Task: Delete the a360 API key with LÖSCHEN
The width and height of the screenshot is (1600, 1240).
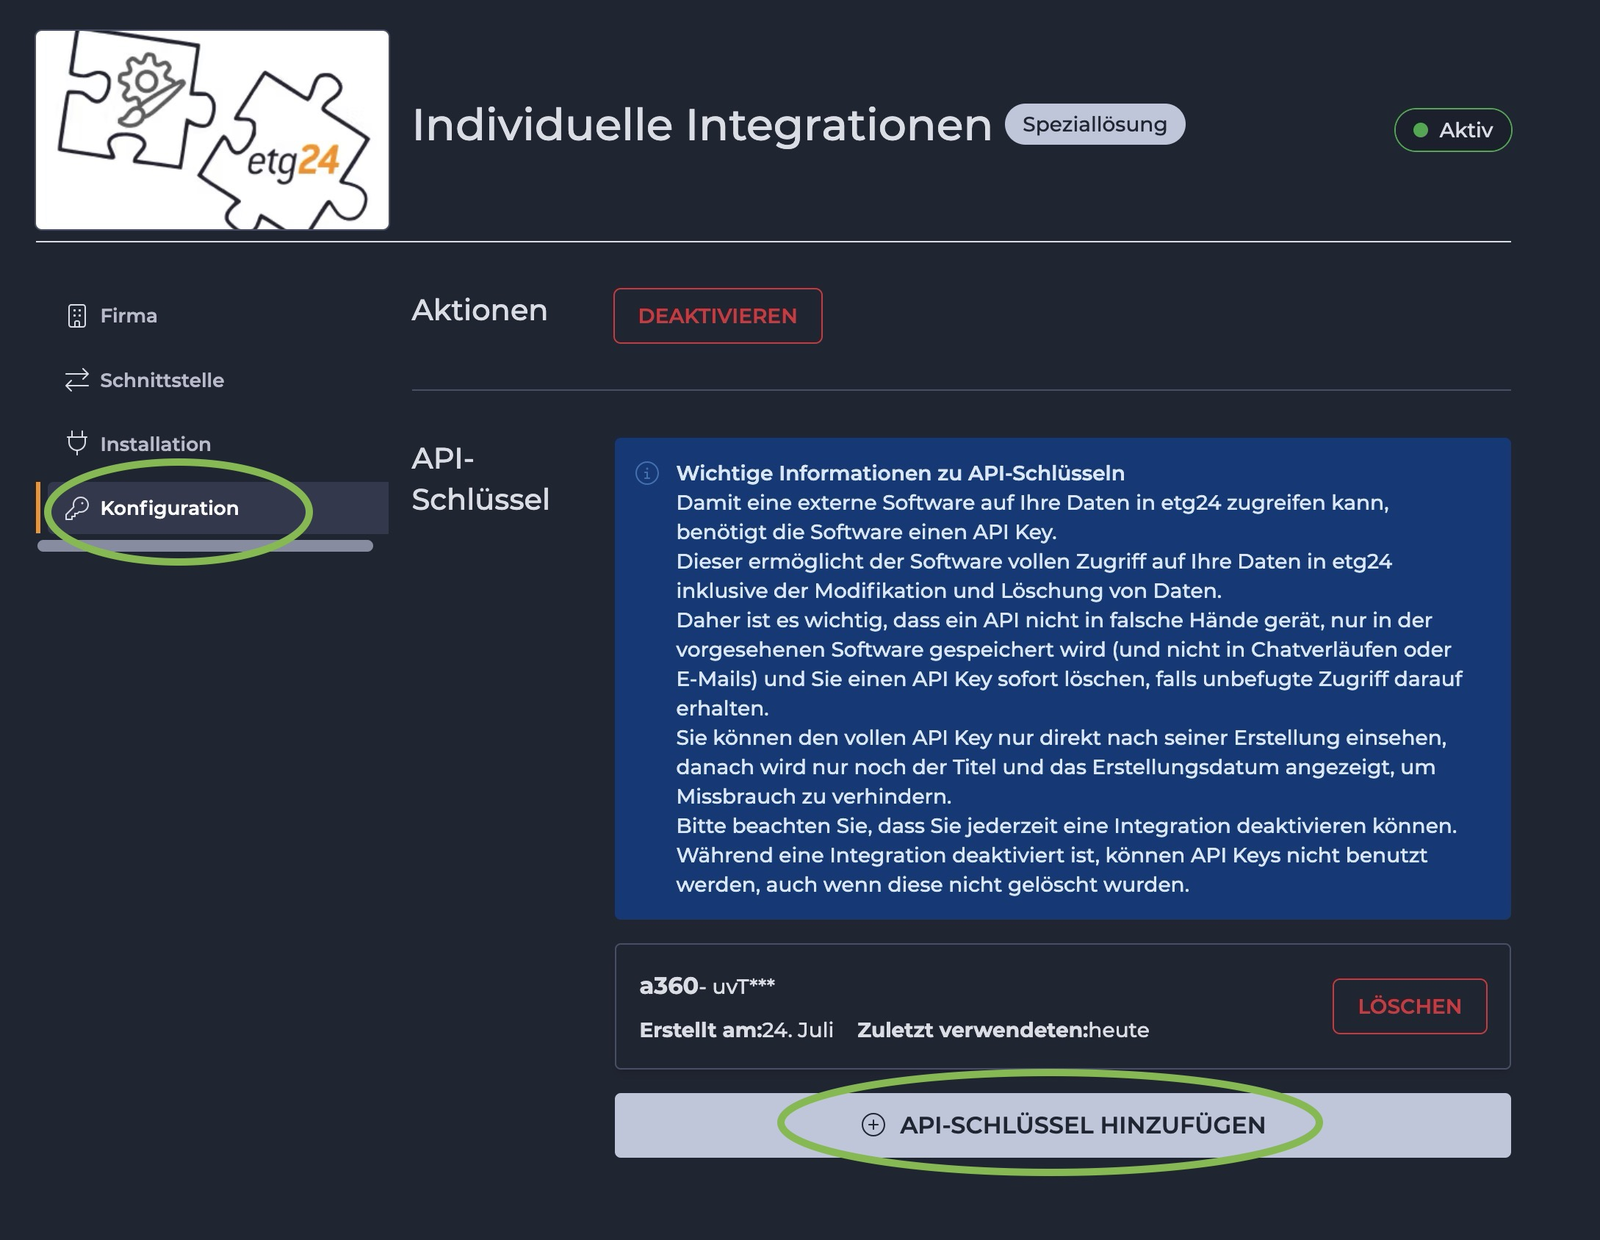Action: 1410,1006
